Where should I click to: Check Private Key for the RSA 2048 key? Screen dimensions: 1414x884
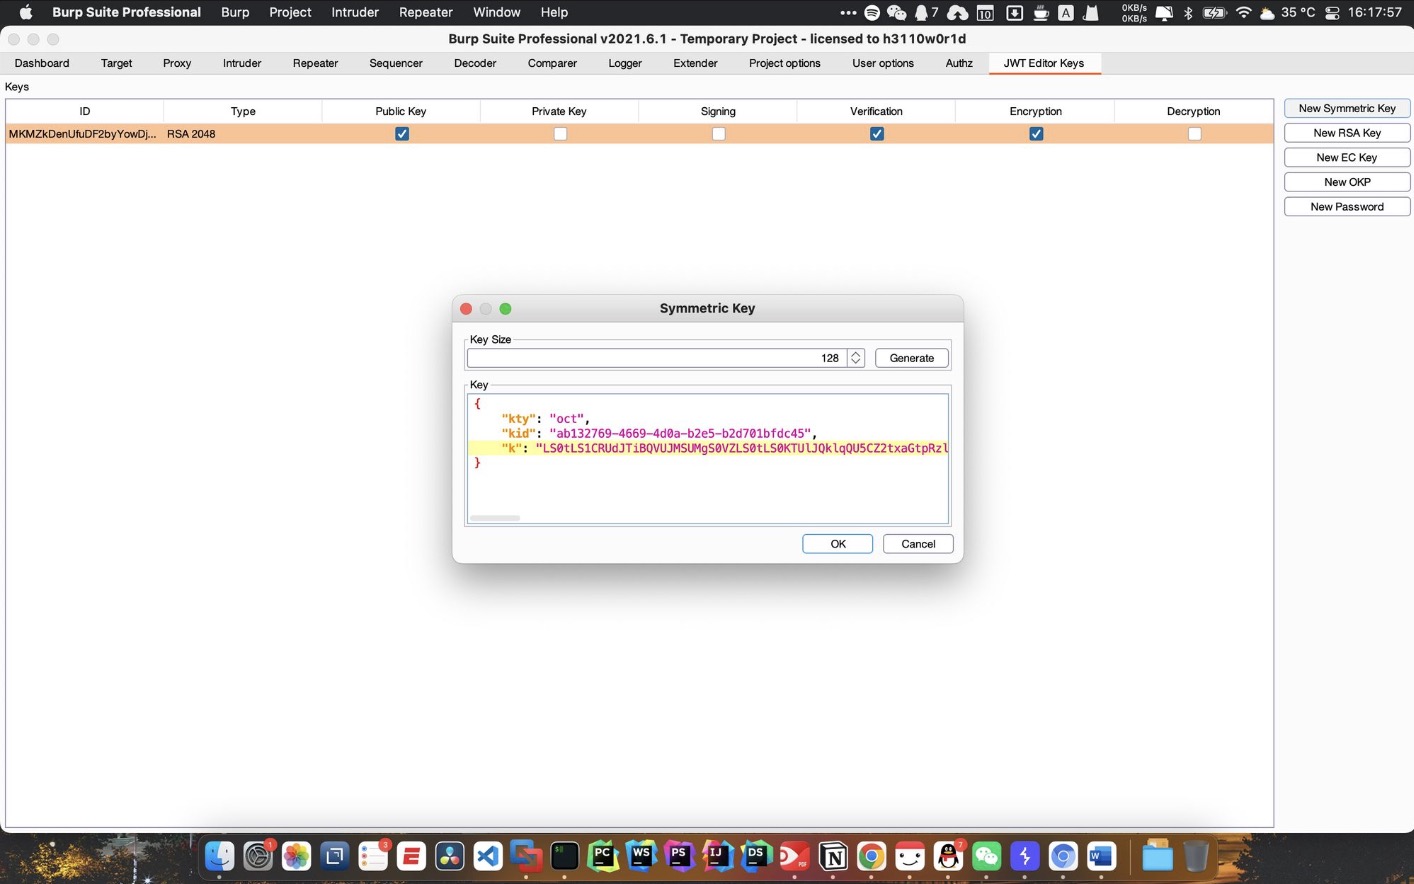click(560, 134)
